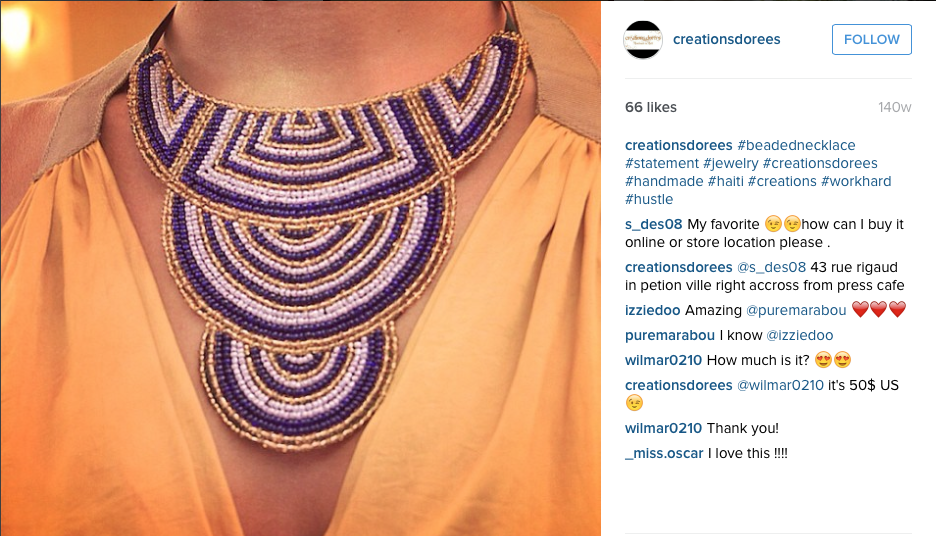The height and width of the screenshot is (536, 936).
Task: Open the @wilmar0210 mention in price reply
Action: [x=780, y=386]
